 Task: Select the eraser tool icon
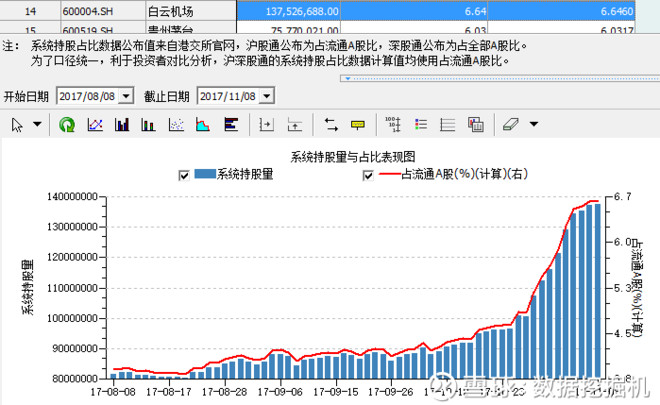pos(511,125)
